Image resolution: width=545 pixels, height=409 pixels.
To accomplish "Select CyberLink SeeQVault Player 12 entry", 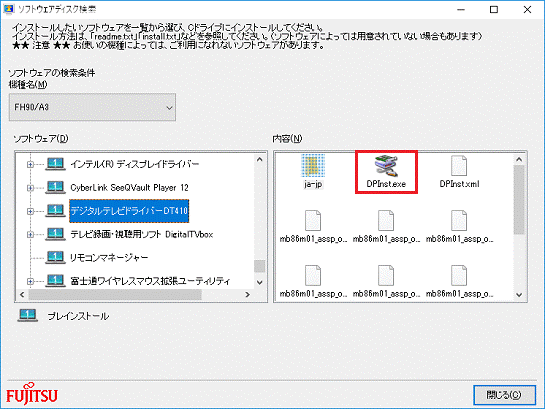I will (129, 188).
